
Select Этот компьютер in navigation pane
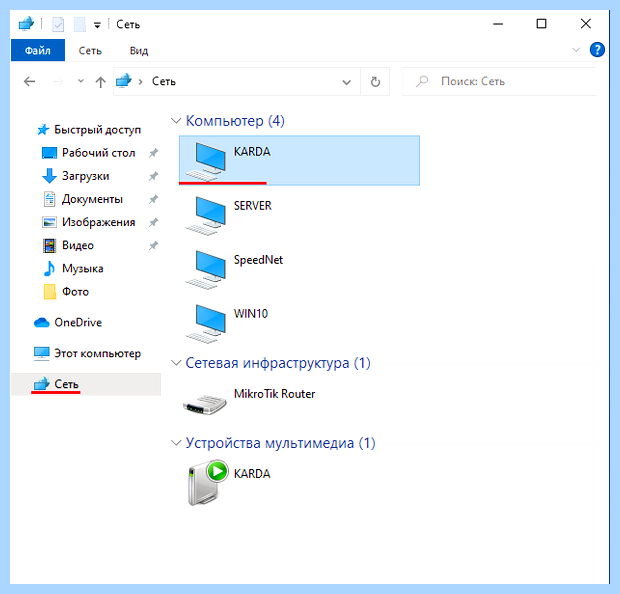(x=97, y=354)
